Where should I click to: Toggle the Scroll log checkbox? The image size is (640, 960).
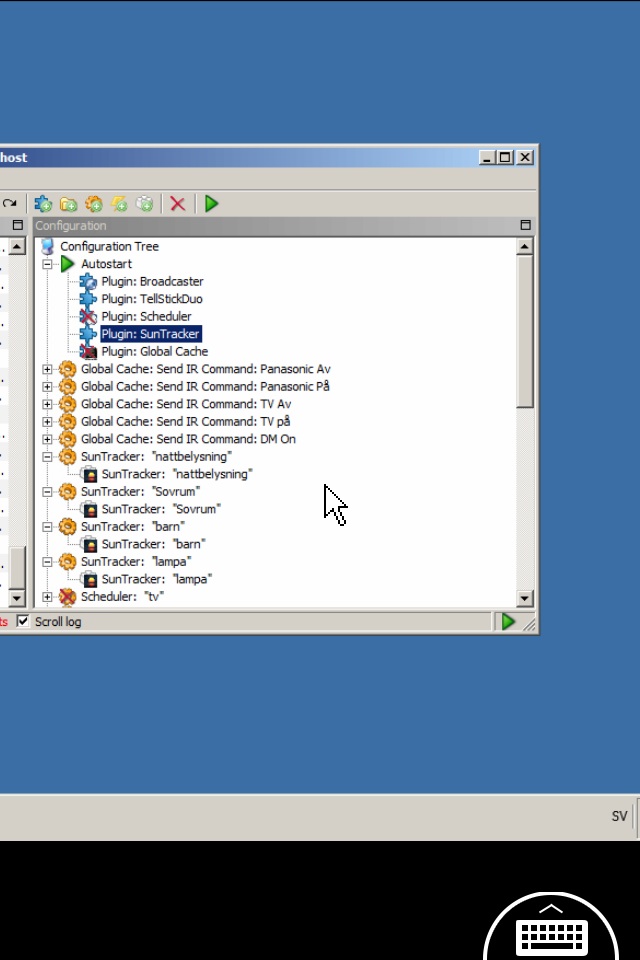(23, 621)
